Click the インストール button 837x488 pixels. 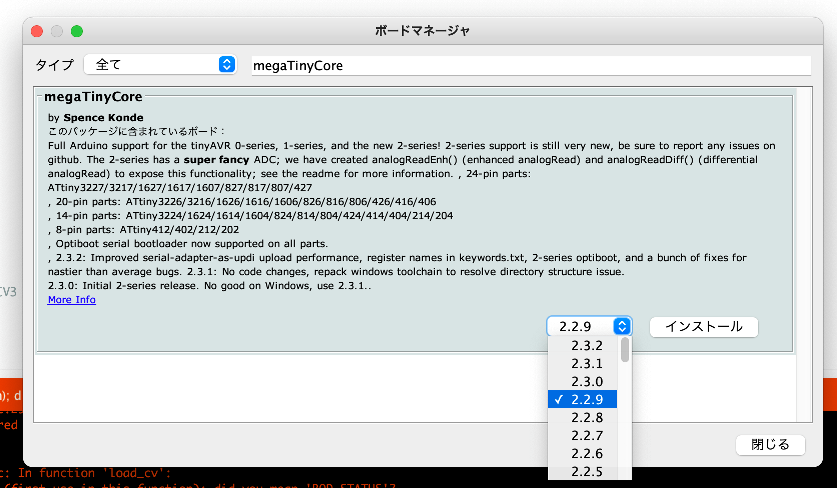(703, 327)
